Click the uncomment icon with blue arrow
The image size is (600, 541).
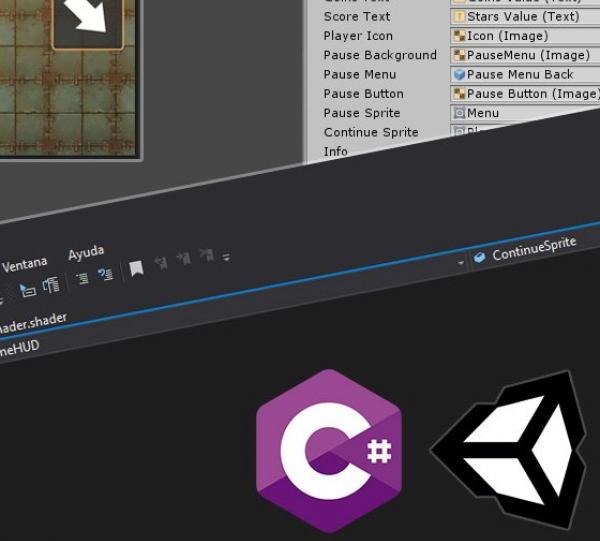click(x=105, y=274)
